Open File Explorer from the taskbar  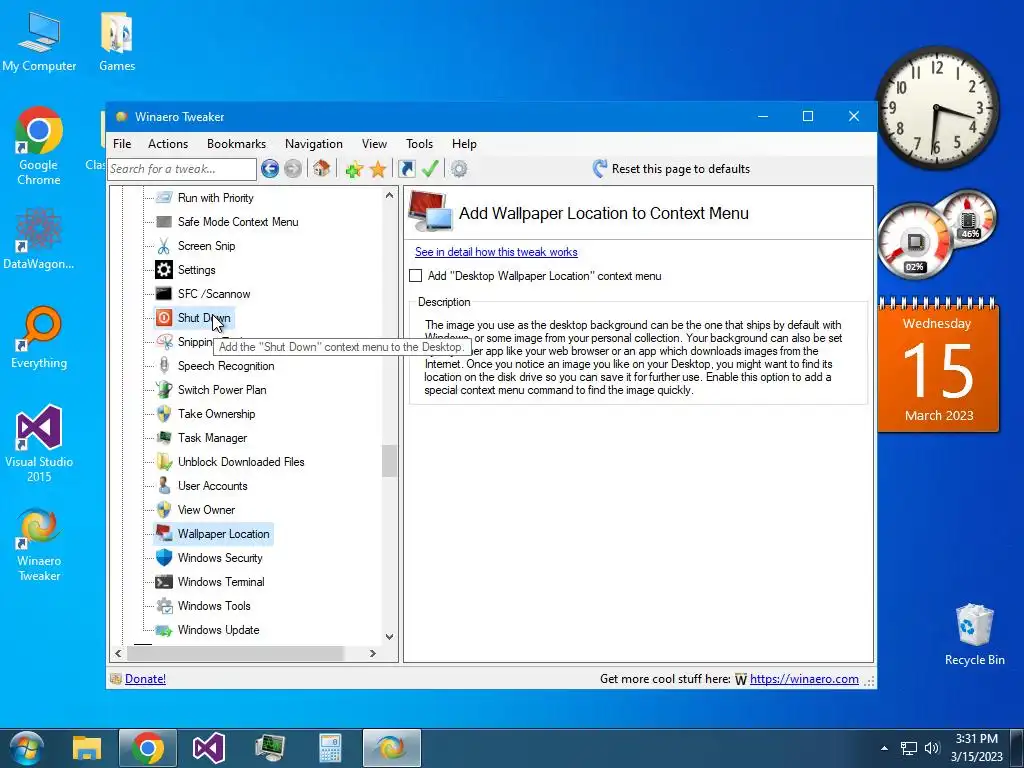coord(87,748)
